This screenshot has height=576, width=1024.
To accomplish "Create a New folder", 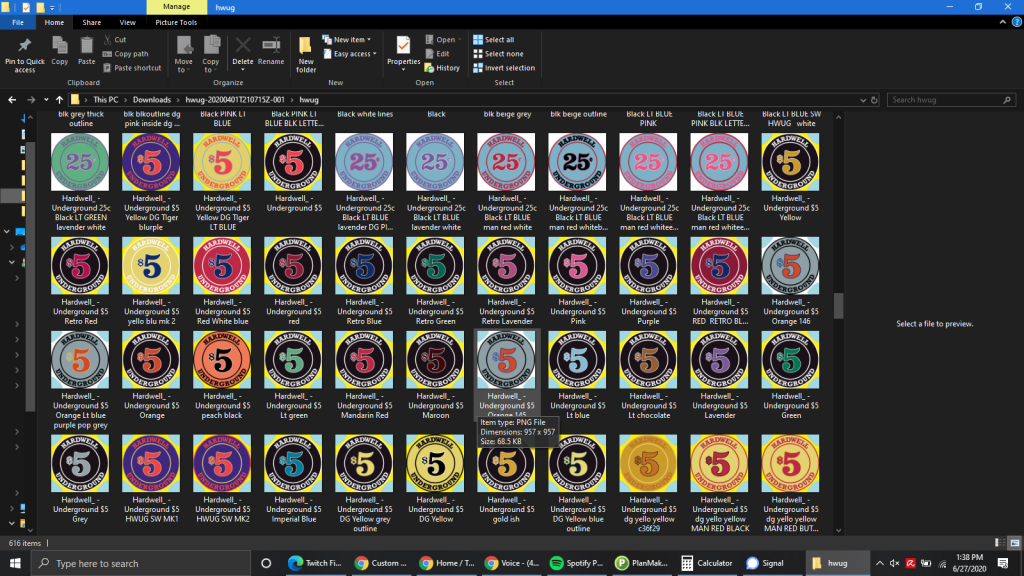I will pos(306,55).
